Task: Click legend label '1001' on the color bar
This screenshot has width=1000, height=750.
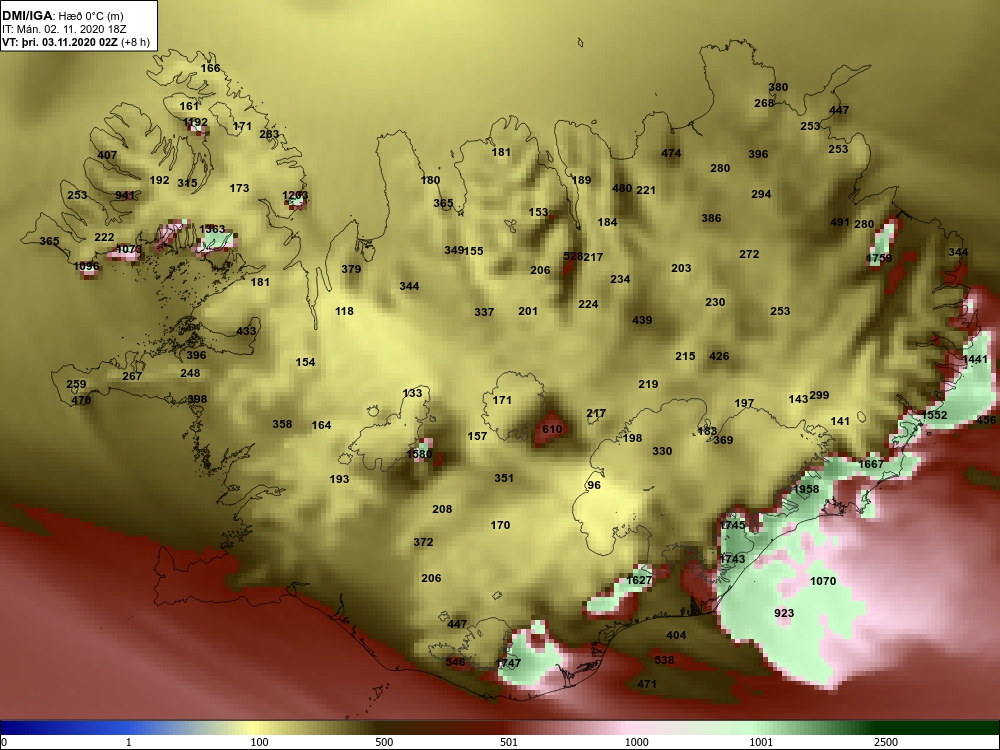Action: pos(761,742)
